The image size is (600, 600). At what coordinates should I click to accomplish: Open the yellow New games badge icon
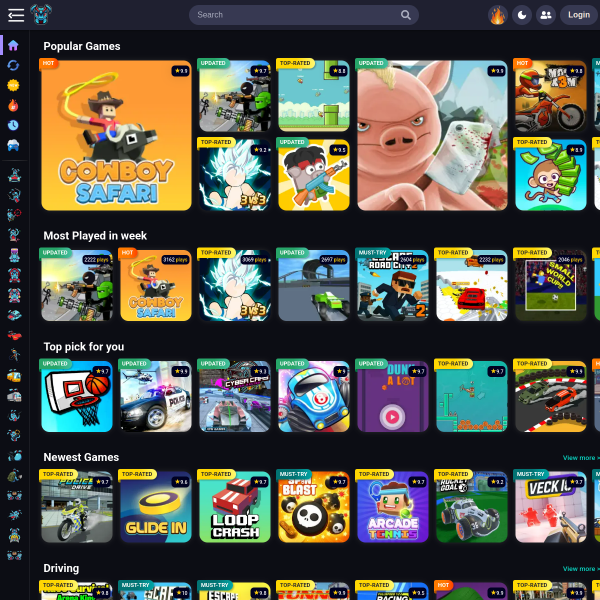13,85
